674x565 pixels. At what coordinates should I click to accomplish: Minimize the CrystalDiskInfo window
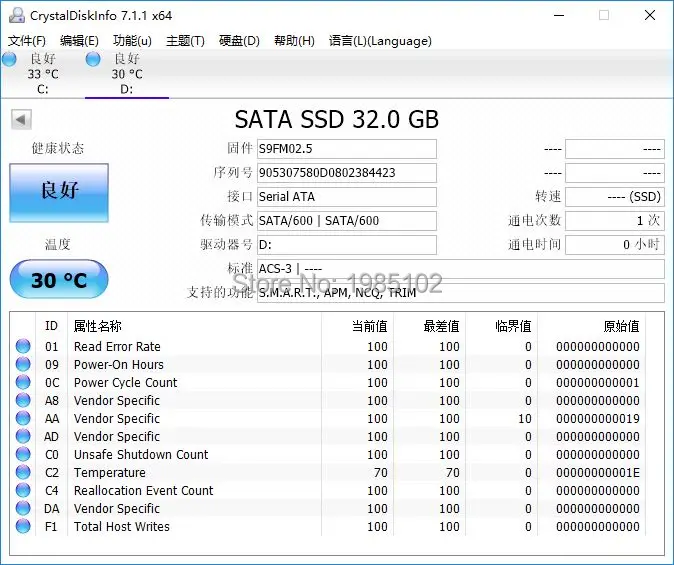pos(559,15)
